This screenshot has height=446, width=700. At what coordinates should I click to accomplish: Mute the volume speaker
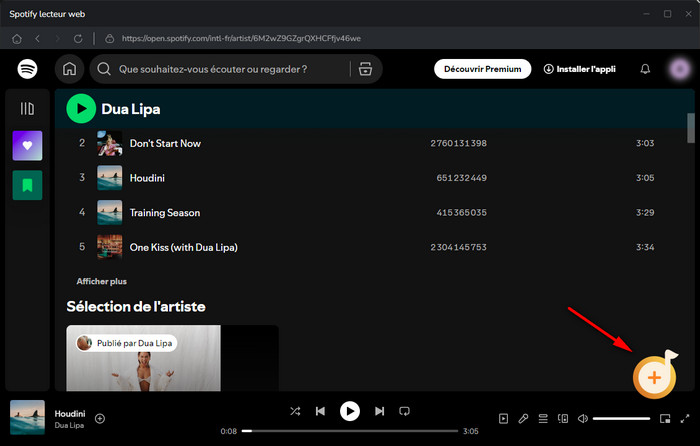tap(583, 418)
